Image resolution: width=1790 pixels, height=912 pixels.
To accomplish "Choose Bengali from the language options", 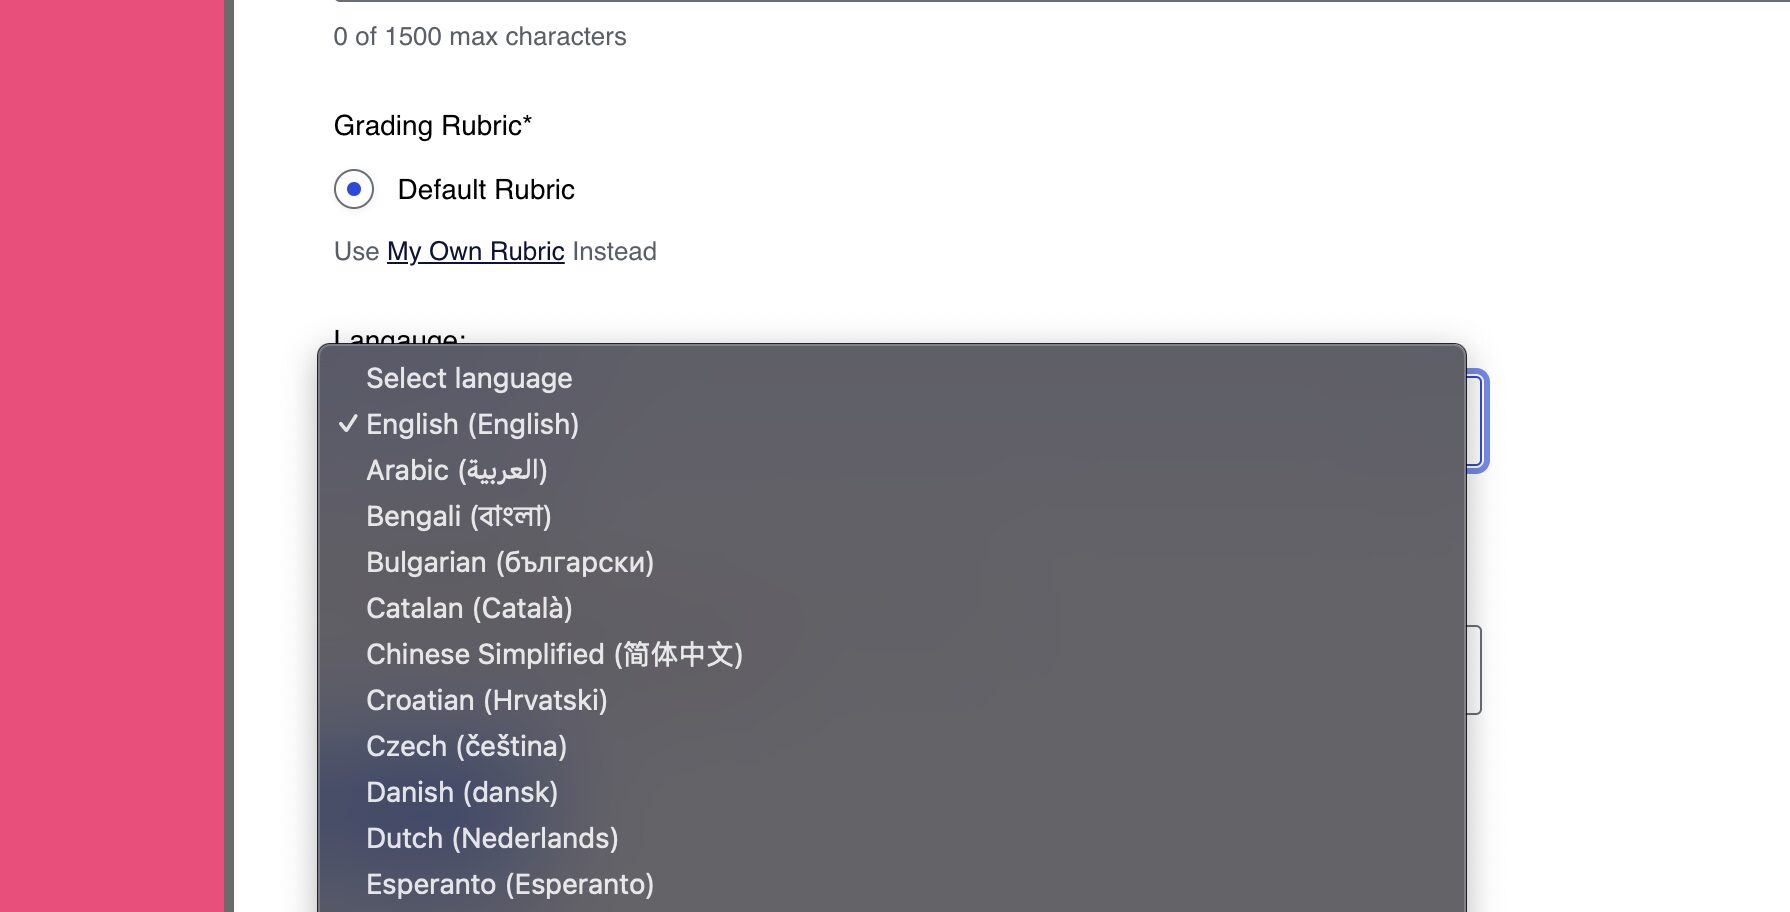I will pos(458,516).
